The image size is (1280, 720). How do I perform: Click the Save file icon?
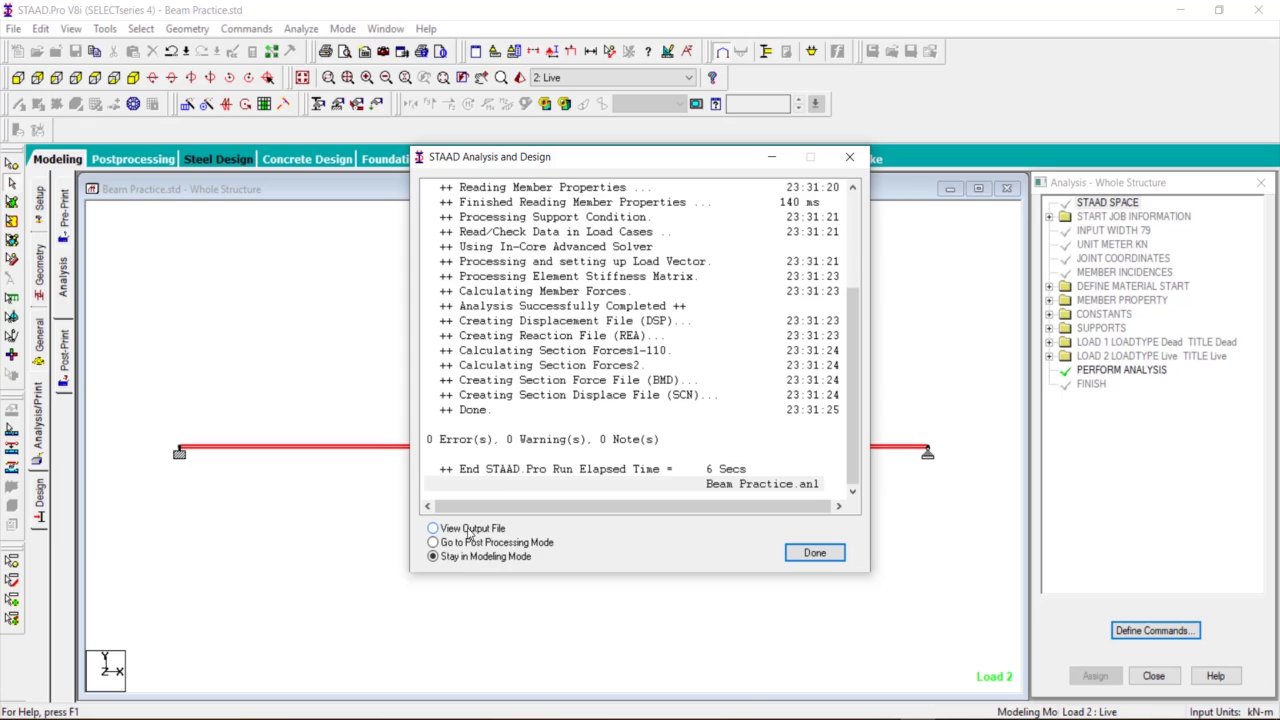pos(75,52)
